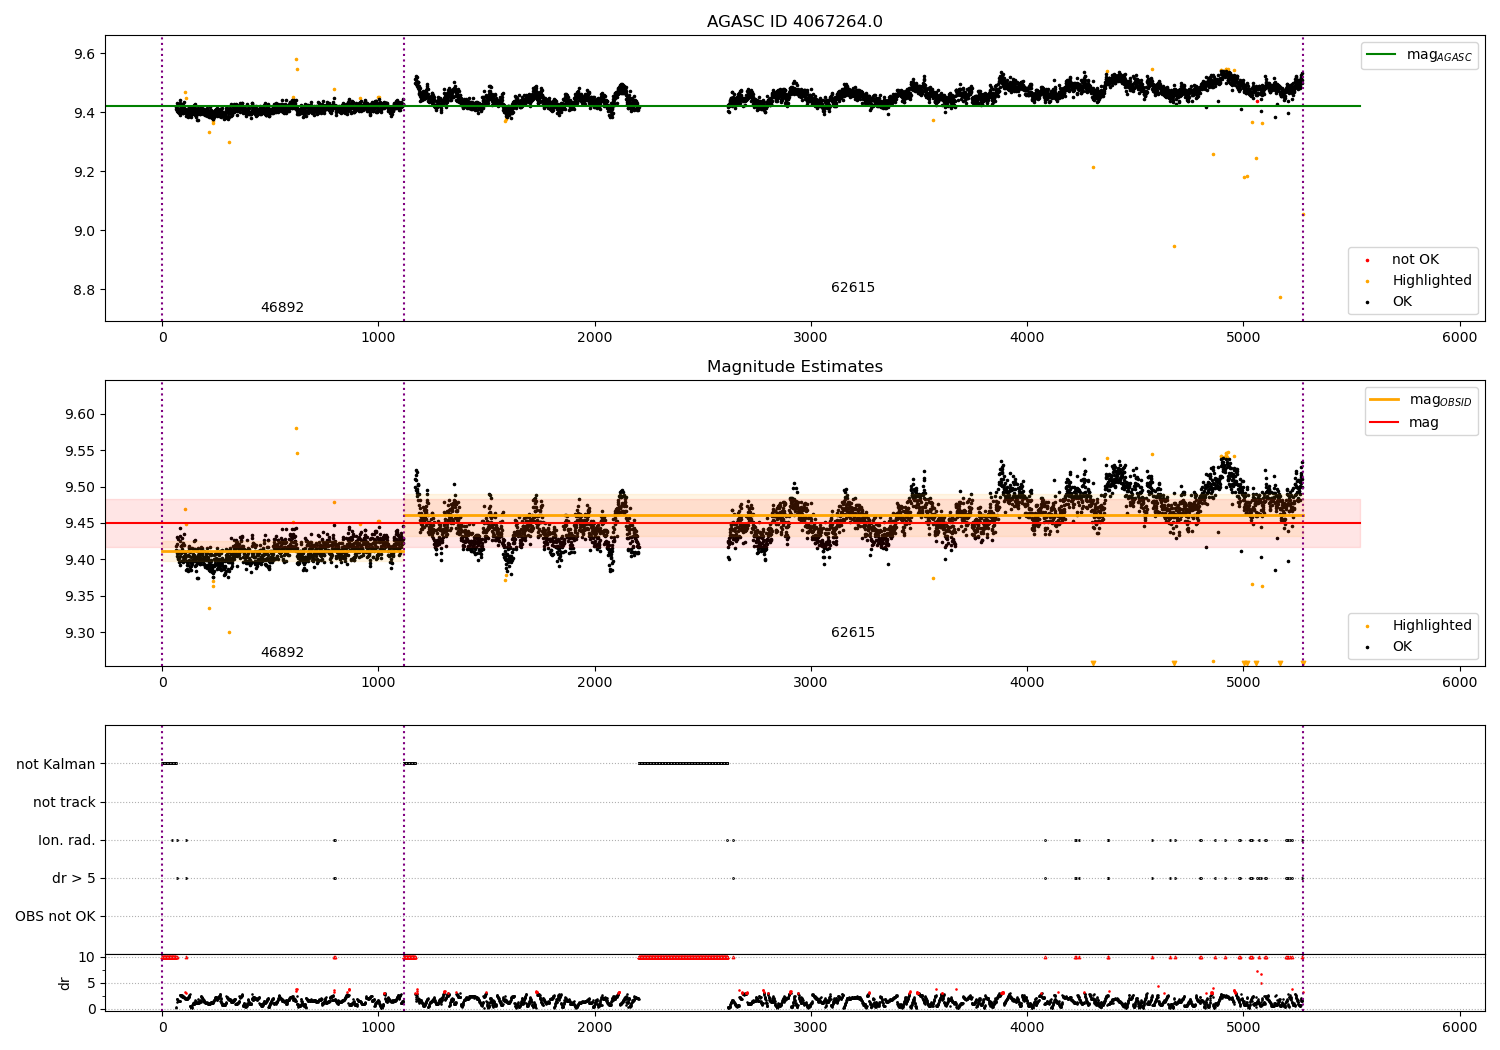Click the '1000' x-tick under the bottom plot
Screen dimensions: 1500x1050
pos(378,1028)
